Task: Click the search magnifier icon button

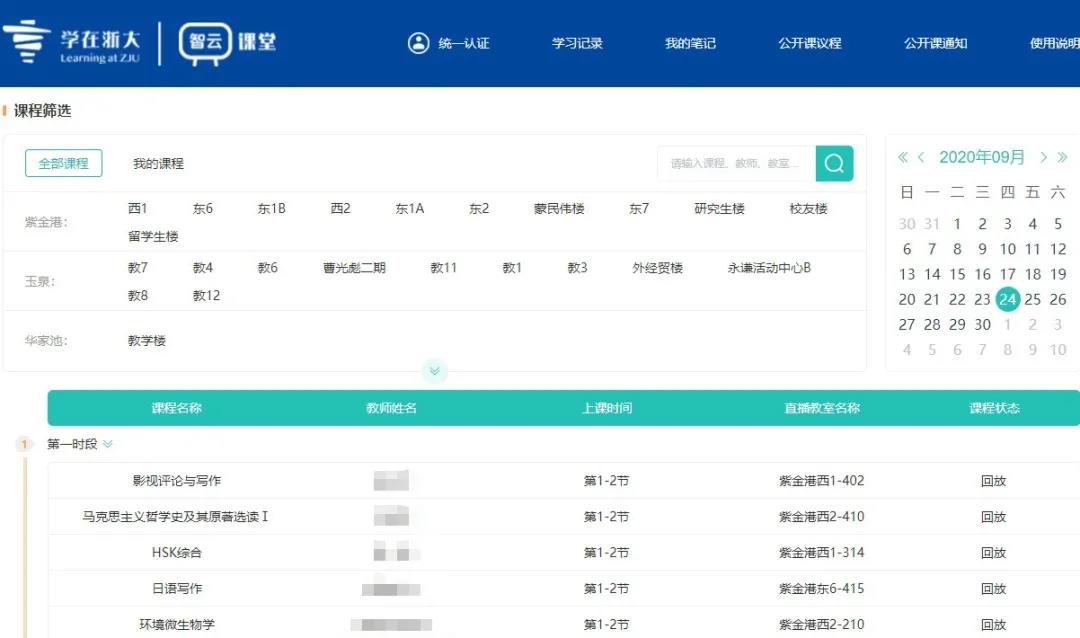Action: pos(834,163)
